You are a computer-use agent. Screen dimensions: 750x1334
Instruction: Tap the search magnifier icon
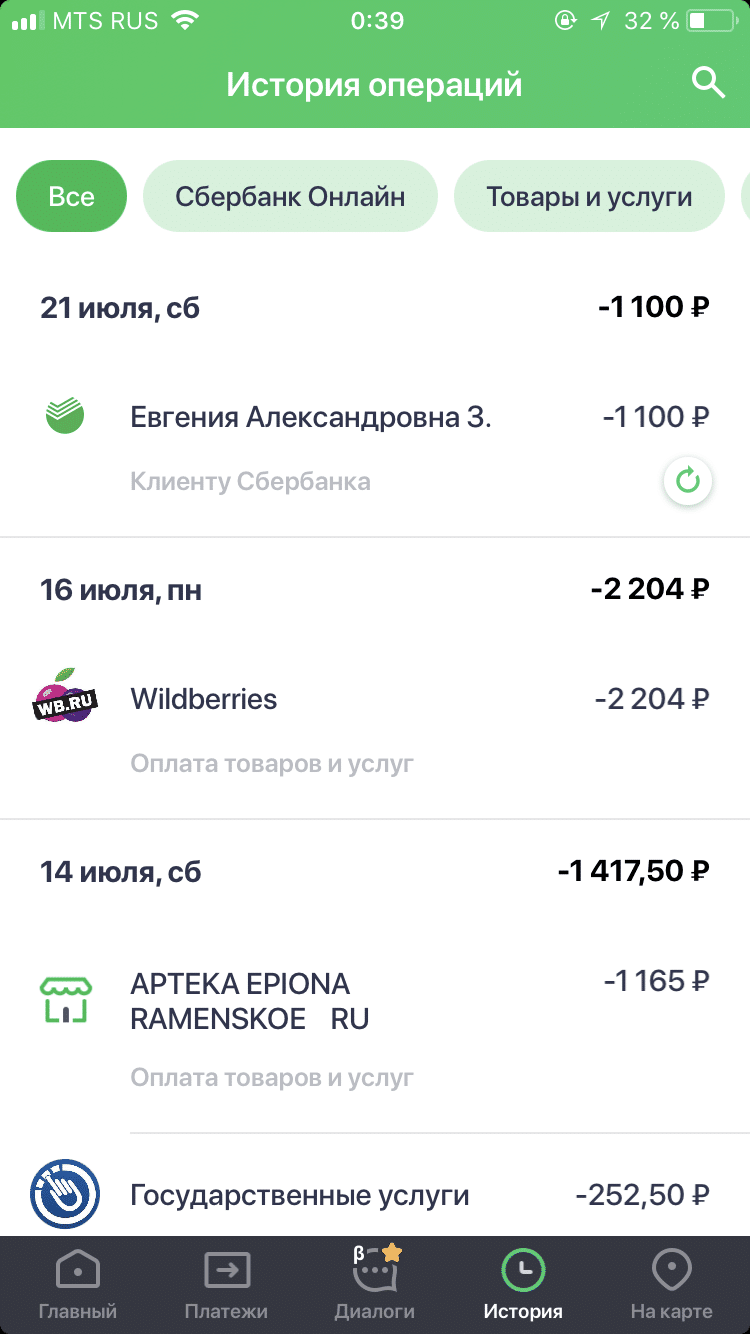click(x=708, y=83)
